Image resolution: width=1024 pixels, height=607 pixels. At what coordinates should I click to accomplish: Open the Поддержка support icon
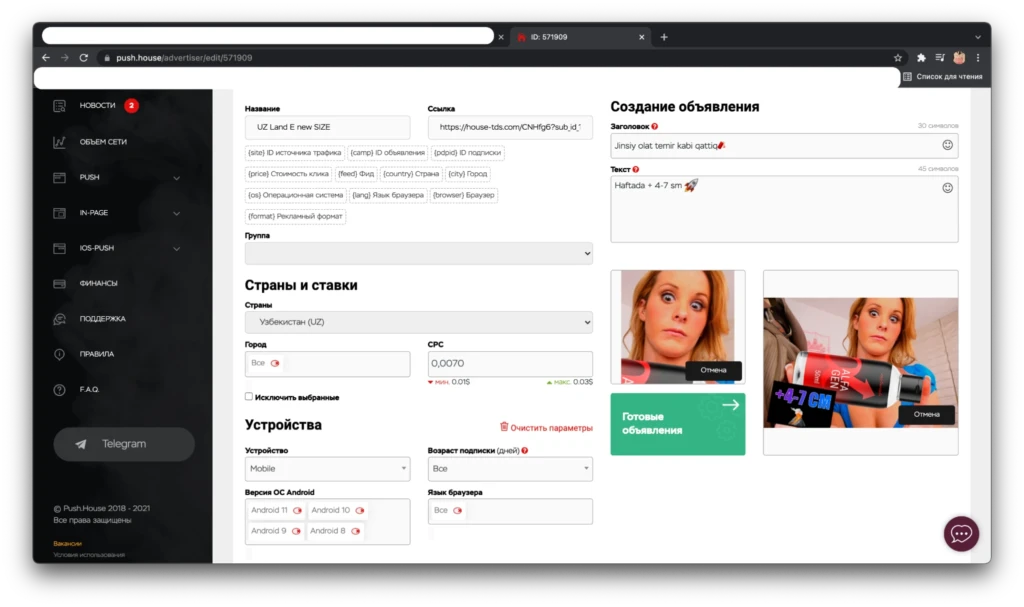point(59,319)
